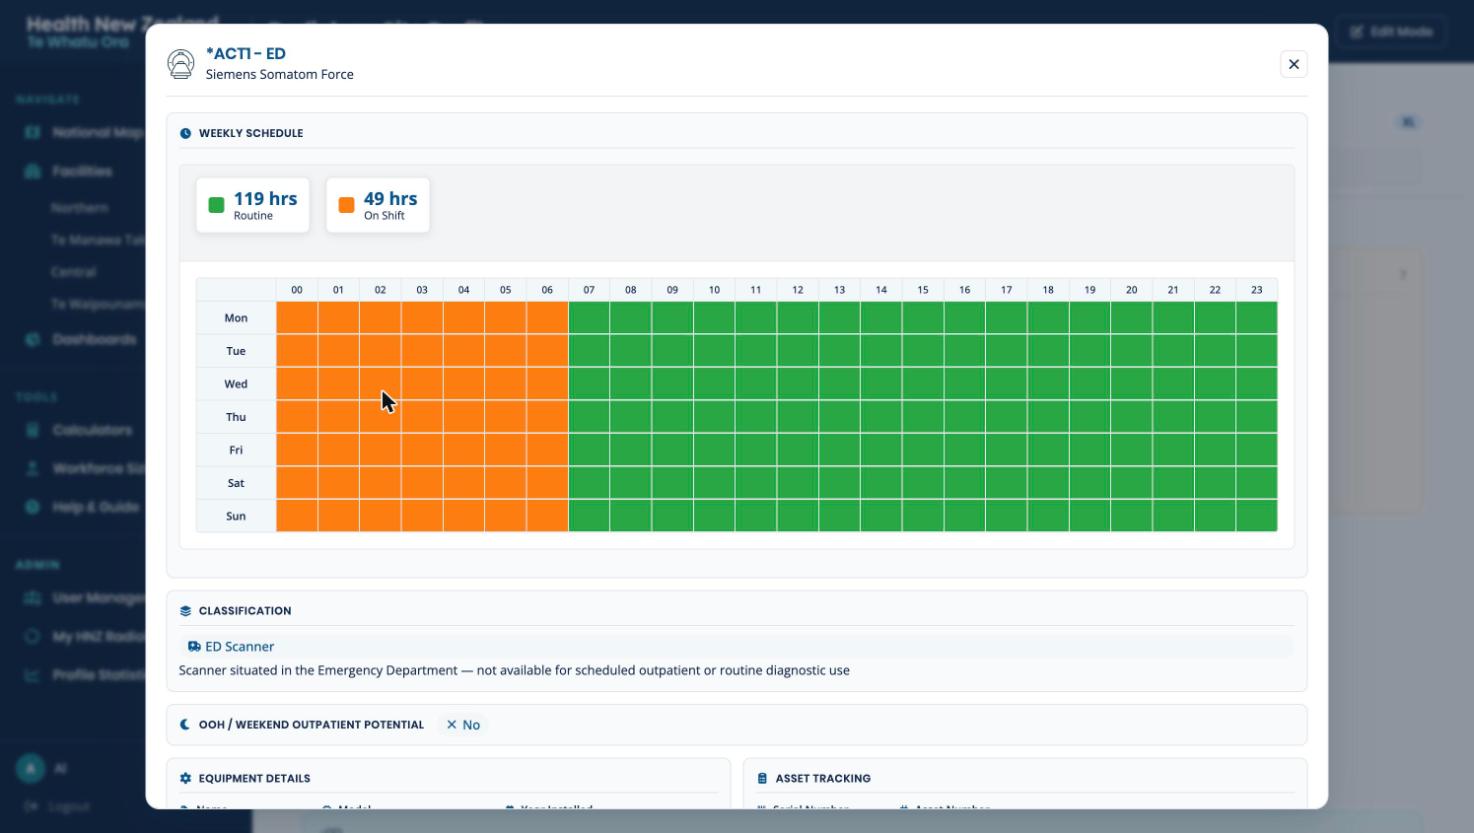This screenshot has width=1474, height=833.
Task: Select the Friday 23 hour schedule cell
Action: (1257, 450)
